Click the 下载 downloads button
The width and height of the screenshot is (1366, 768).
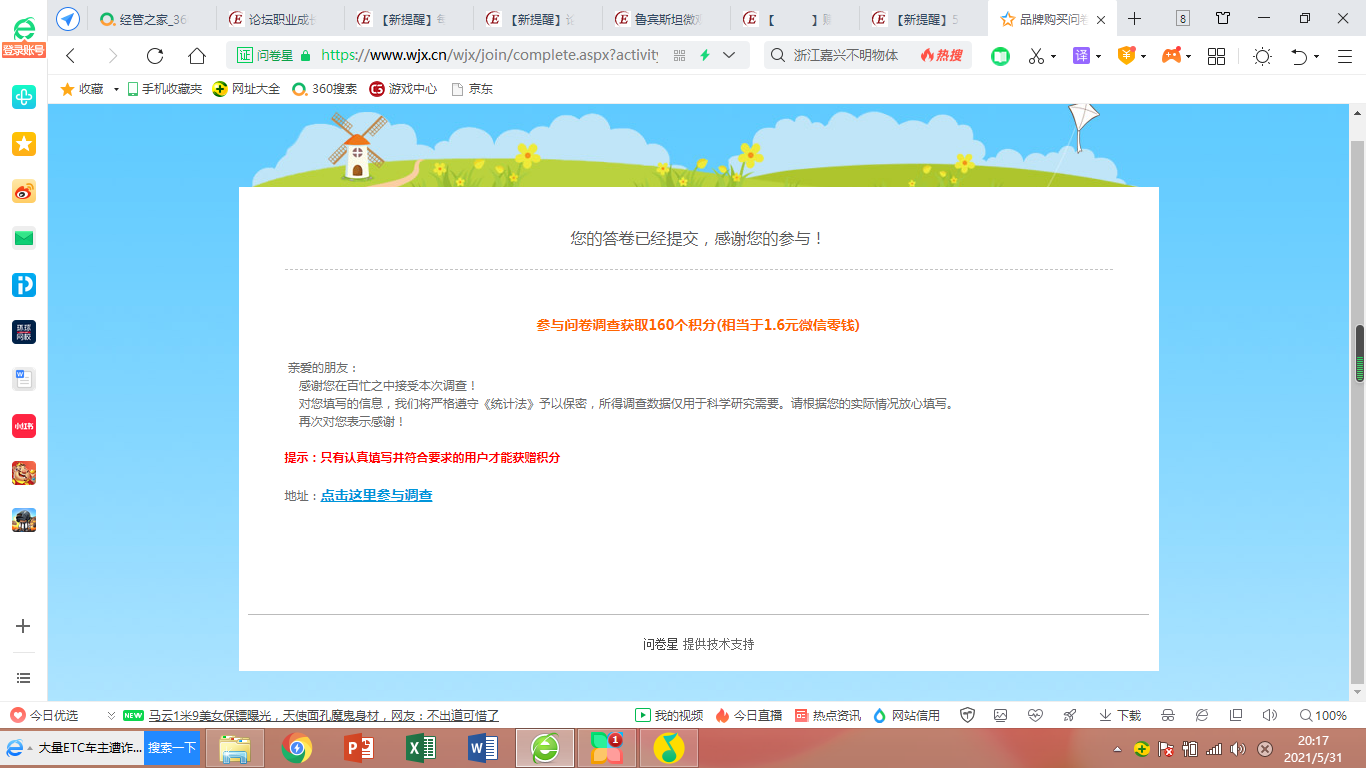tap(1120, 715)
